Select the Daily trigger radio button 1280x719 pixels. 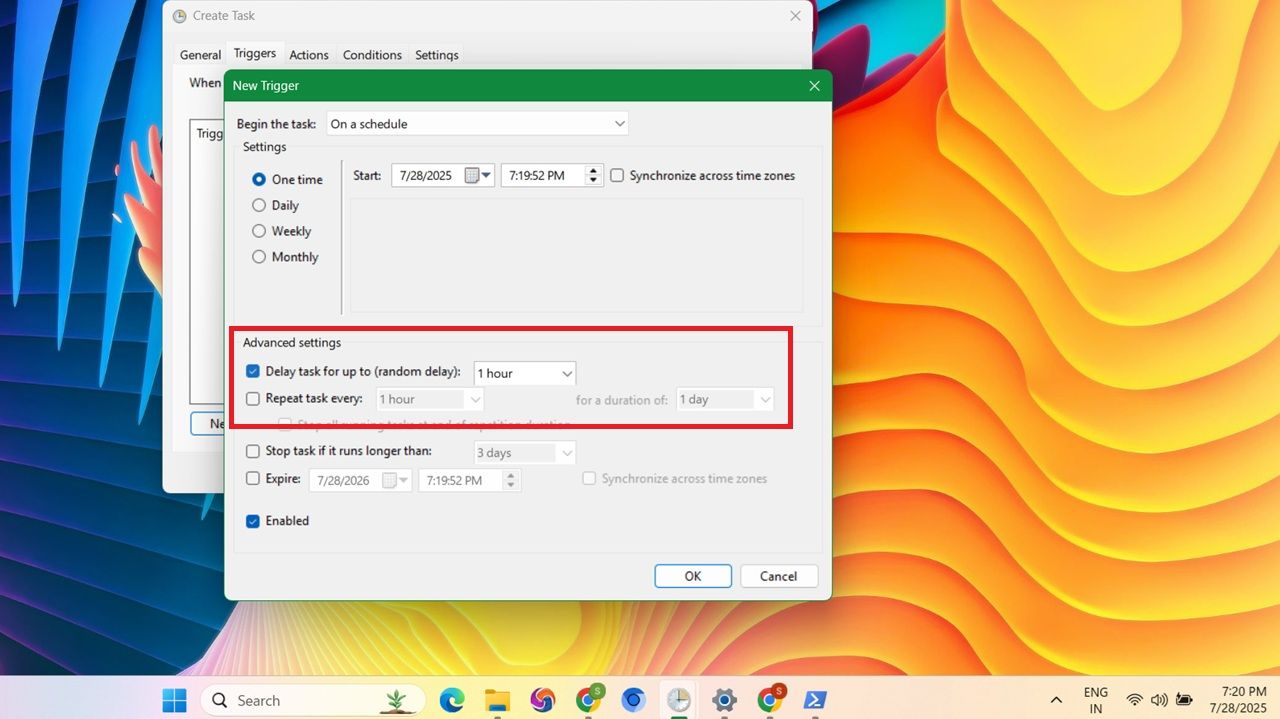click(x=260, y=205)
